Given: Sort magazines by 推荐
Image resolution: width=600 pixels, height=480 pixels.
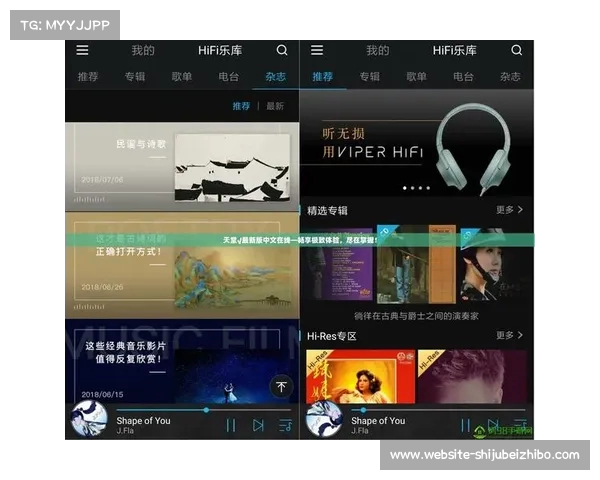Looking at the screenshot, I should [x=241, y=106].
